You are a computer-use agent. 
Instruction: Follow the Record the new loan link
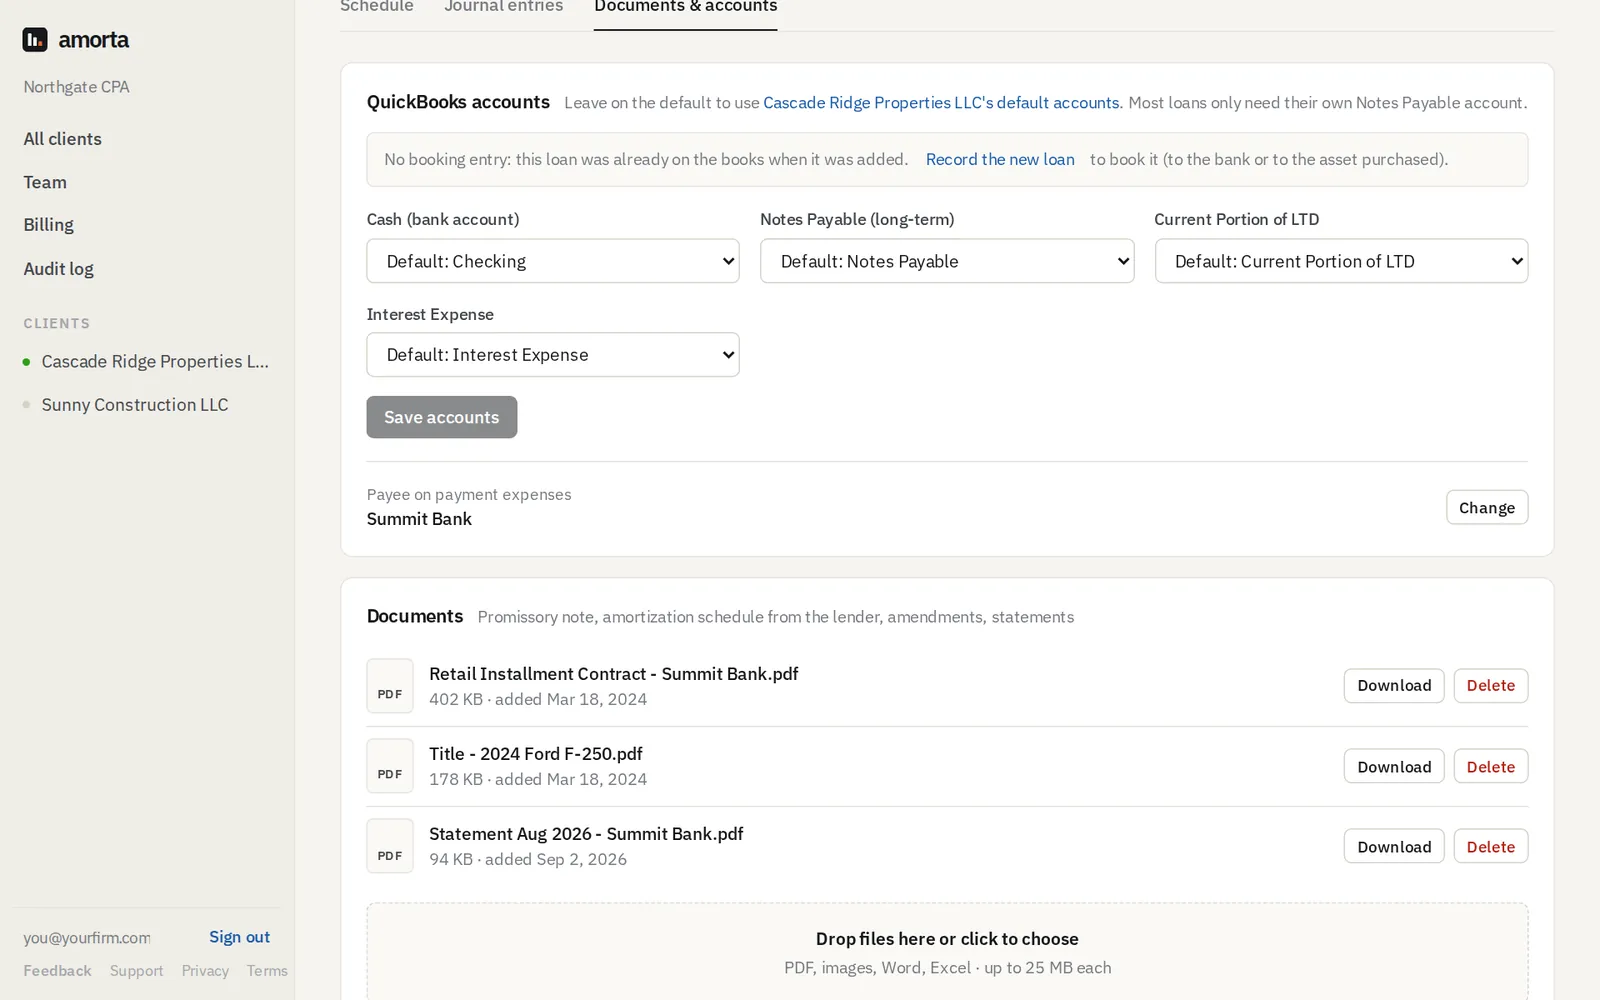[1000, 160]
